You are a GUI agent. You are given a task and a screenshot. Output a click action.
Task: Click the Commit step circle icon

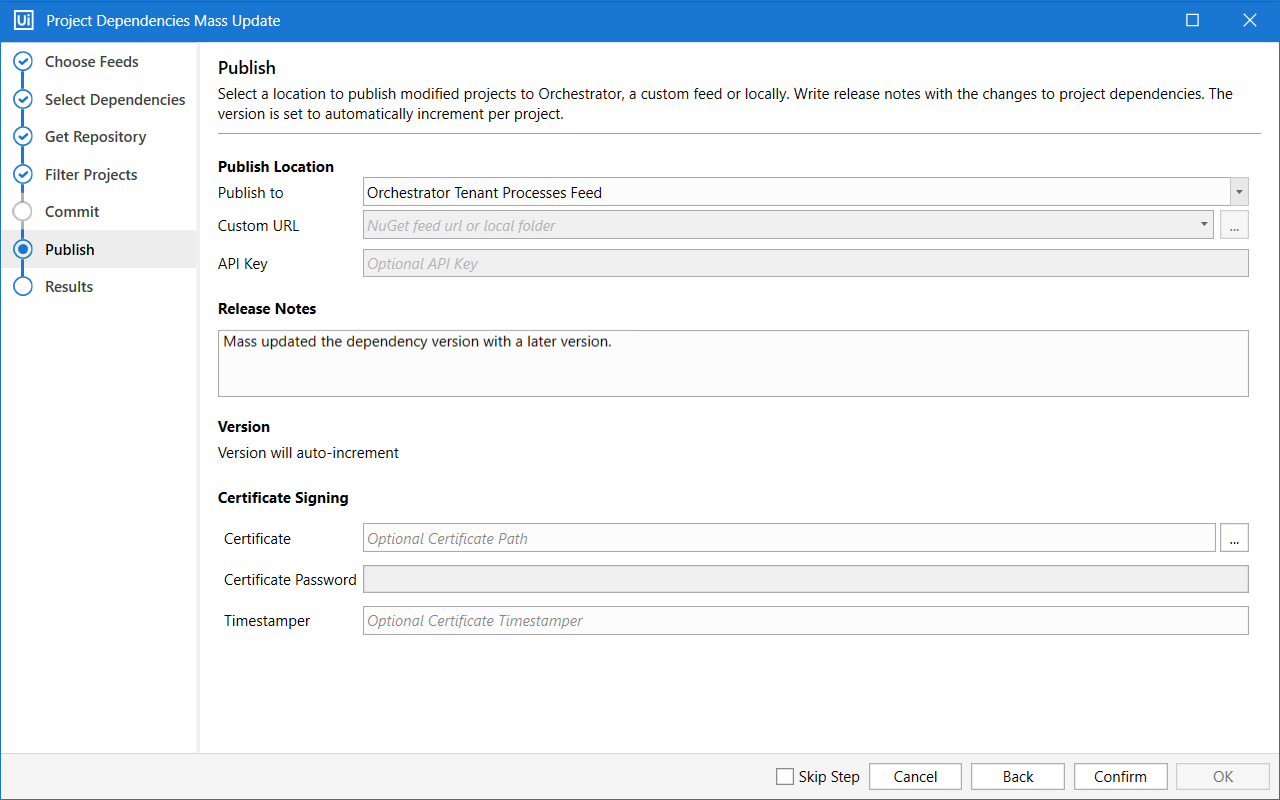(x=22, y=212)
